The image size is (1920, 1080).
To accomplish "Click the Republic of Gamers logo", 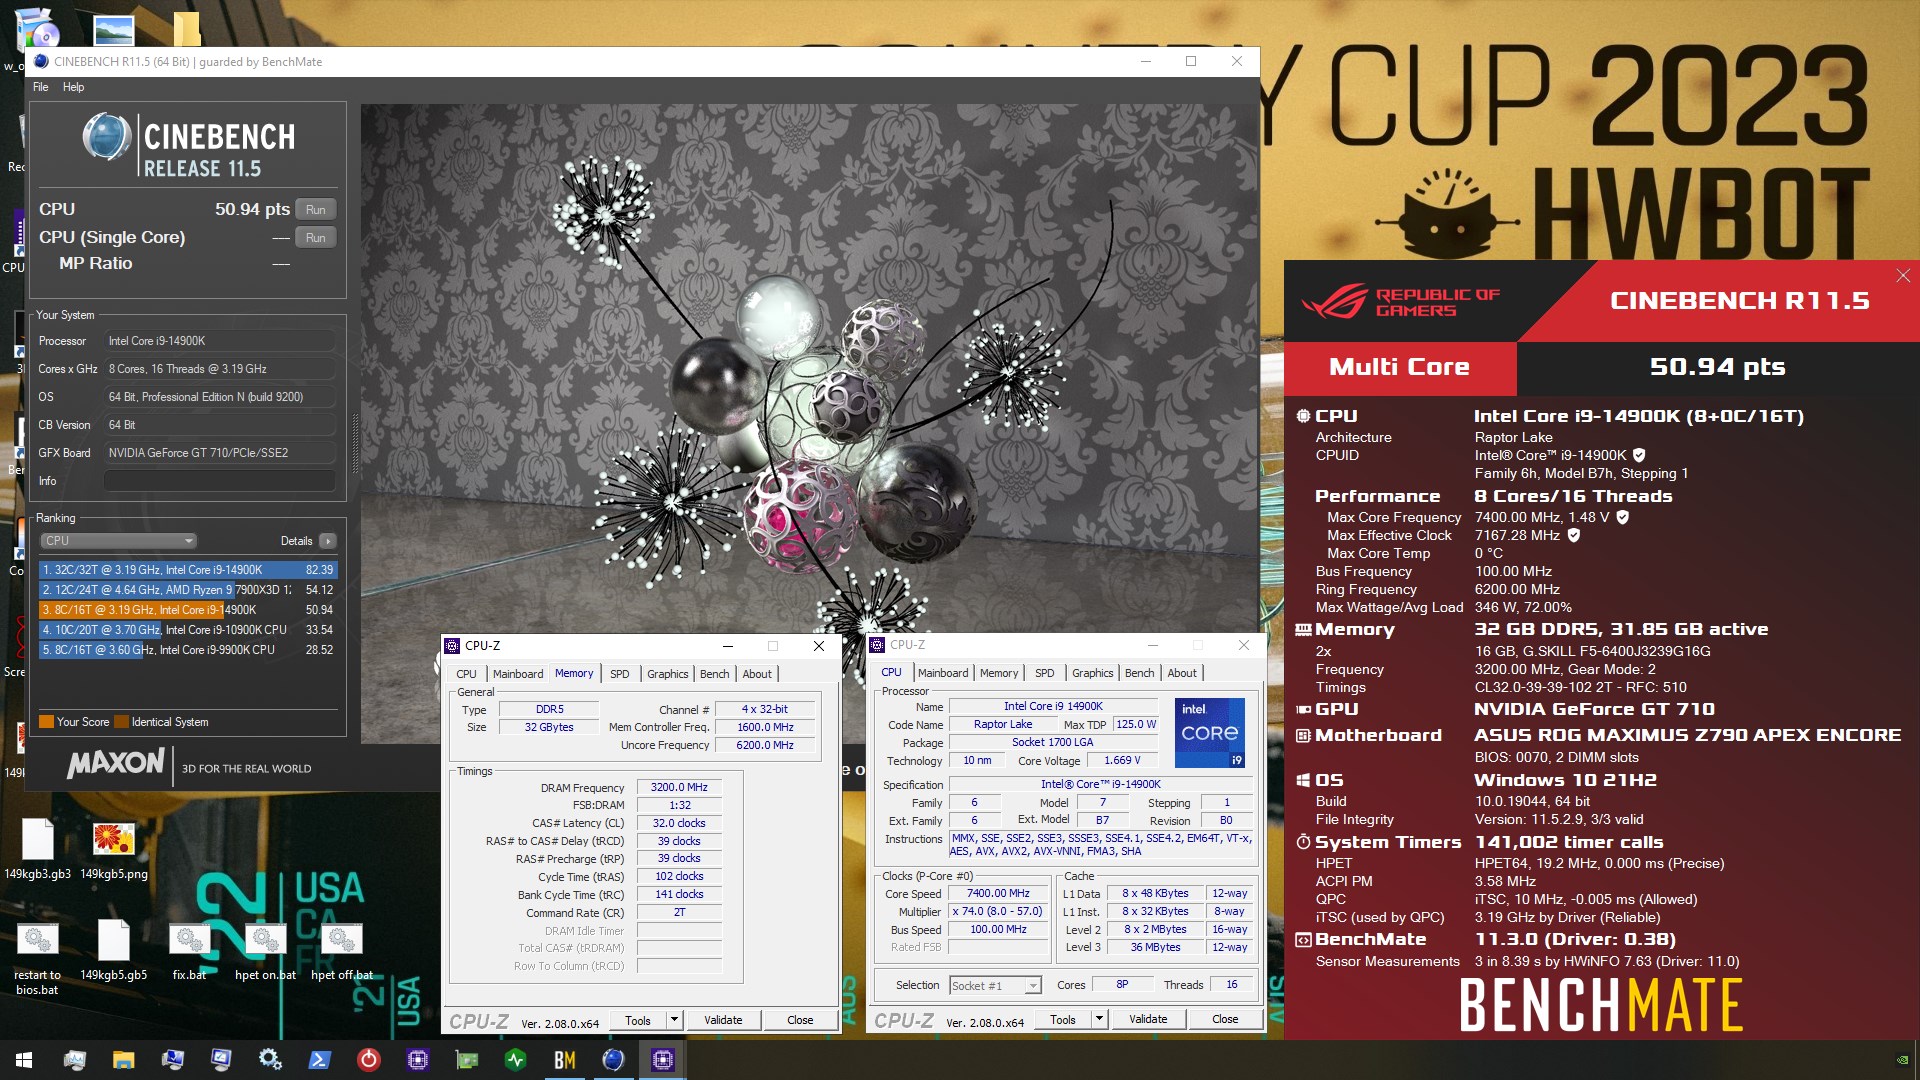I will [1399, 301].
